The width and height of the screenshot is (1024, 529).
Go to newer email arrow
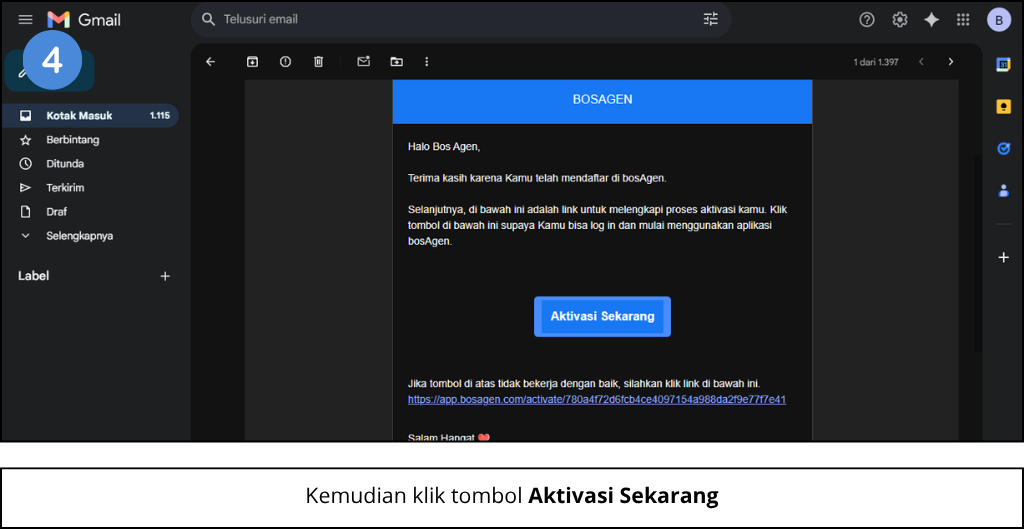(x=921, y=61)
